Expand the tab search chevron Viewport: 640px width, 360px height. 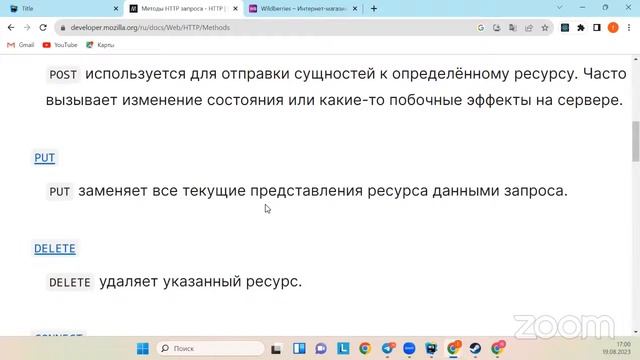click(560, 8)
